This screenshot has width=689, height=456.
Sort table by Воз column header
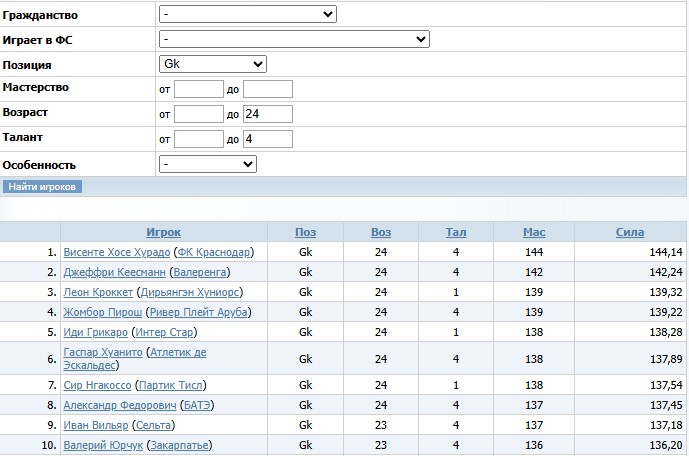(x=381, y=232)
